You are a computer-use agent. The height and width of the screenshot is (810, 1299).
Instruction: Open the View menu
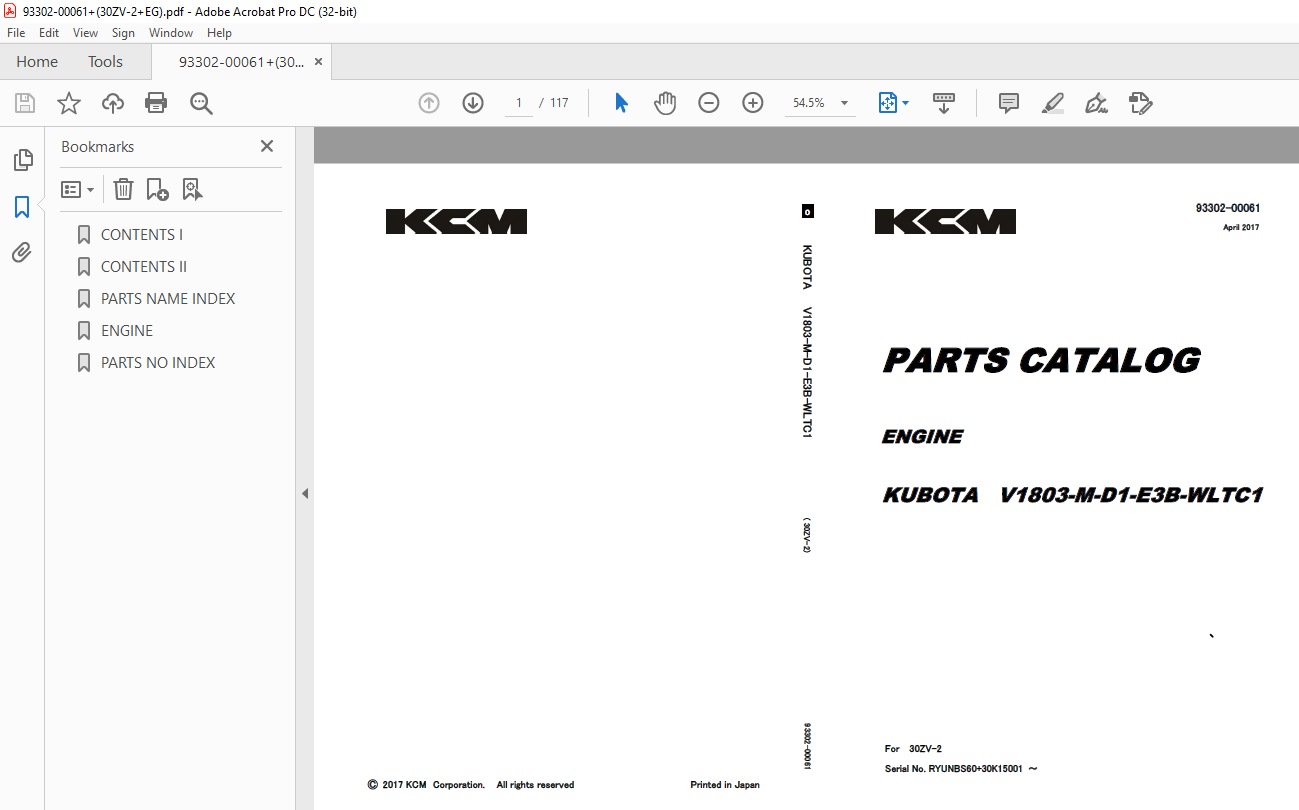(x=85, y=33)
